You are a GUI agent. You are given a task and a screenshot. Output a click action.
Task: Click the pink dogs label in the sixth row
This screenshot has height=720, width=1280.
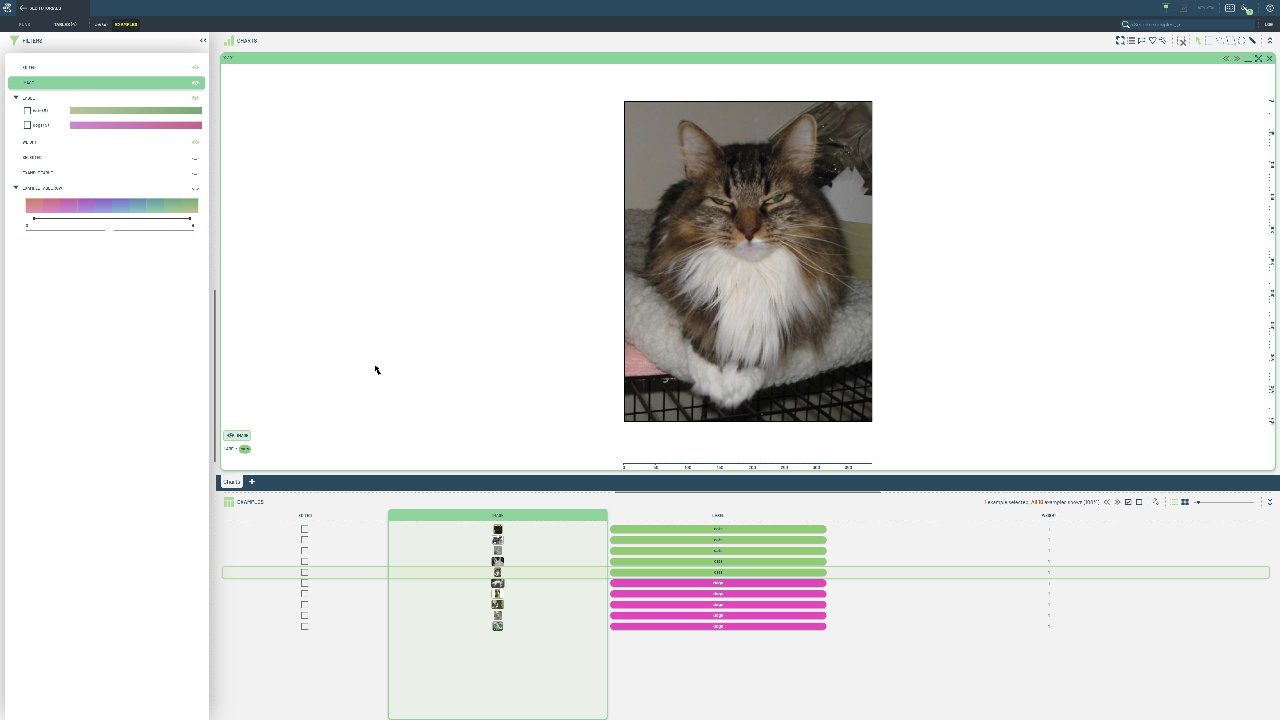click(x=718, y=583)
